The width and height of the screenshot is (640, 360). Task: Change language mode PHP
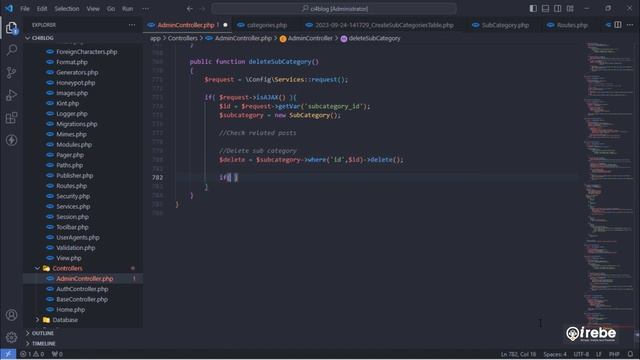(614, 354)
